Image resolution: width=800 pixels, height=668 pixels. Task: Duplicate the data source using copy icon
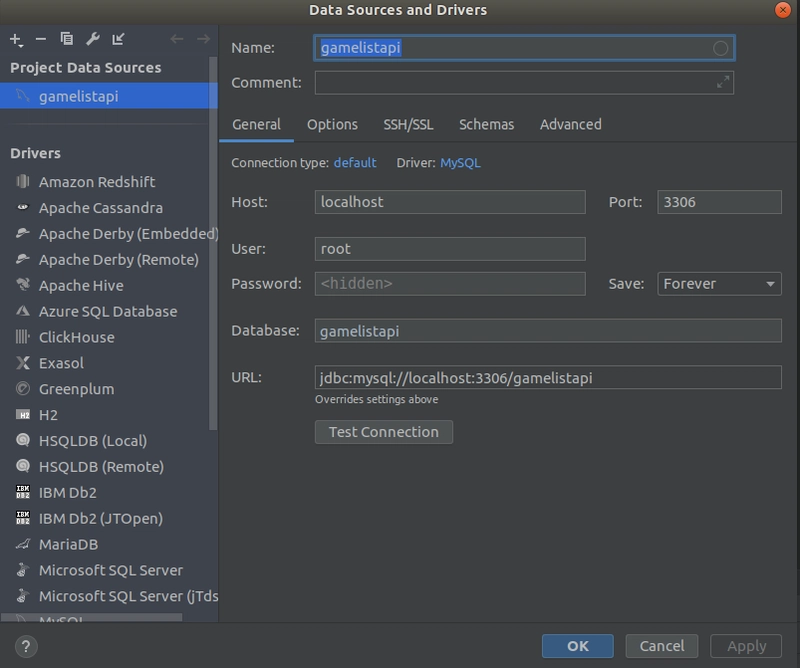click(66, 39)
